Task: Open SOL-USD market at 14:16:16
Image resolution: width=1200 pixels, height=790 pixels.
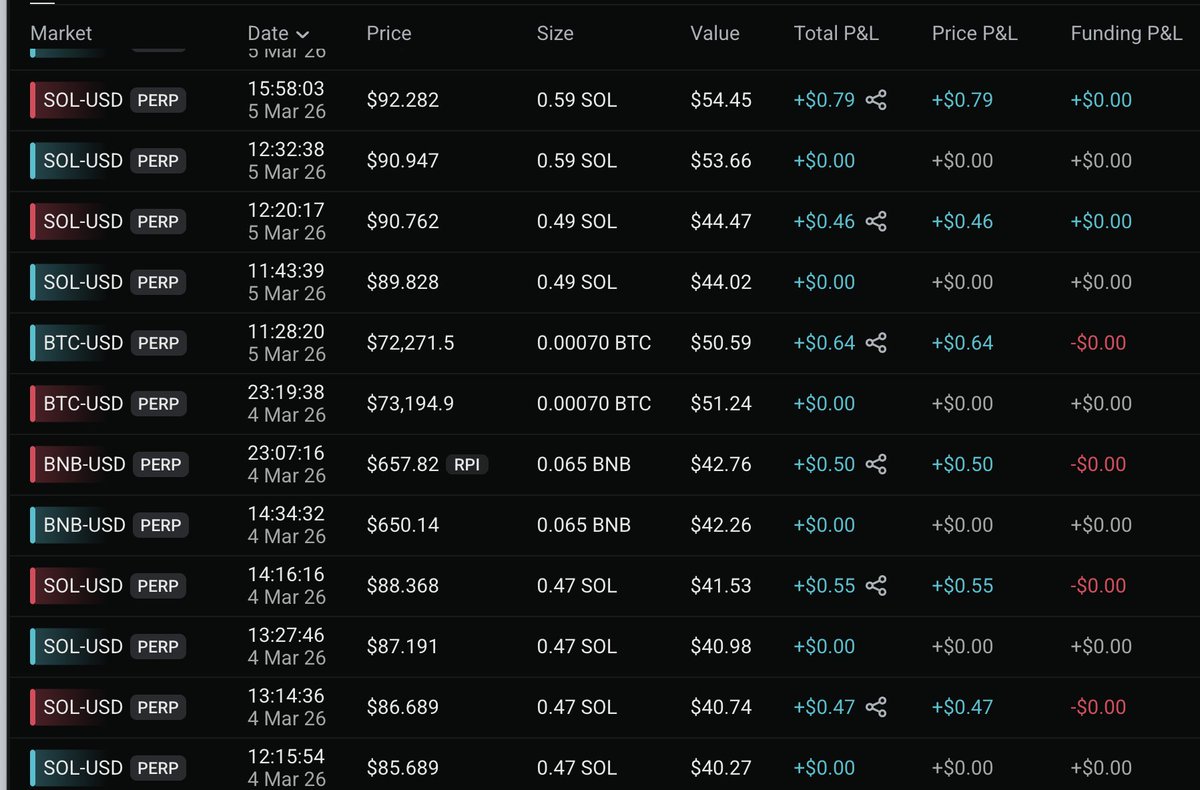Action: [83, 586]
